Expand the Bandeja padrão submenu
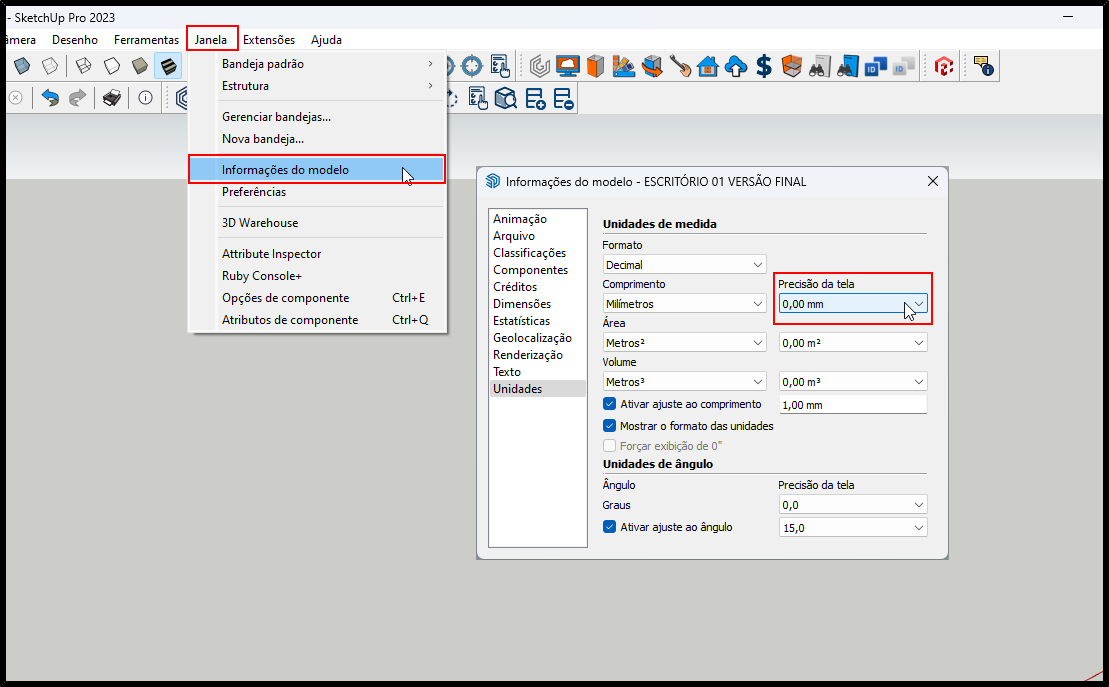 click(x=317, y=64)
